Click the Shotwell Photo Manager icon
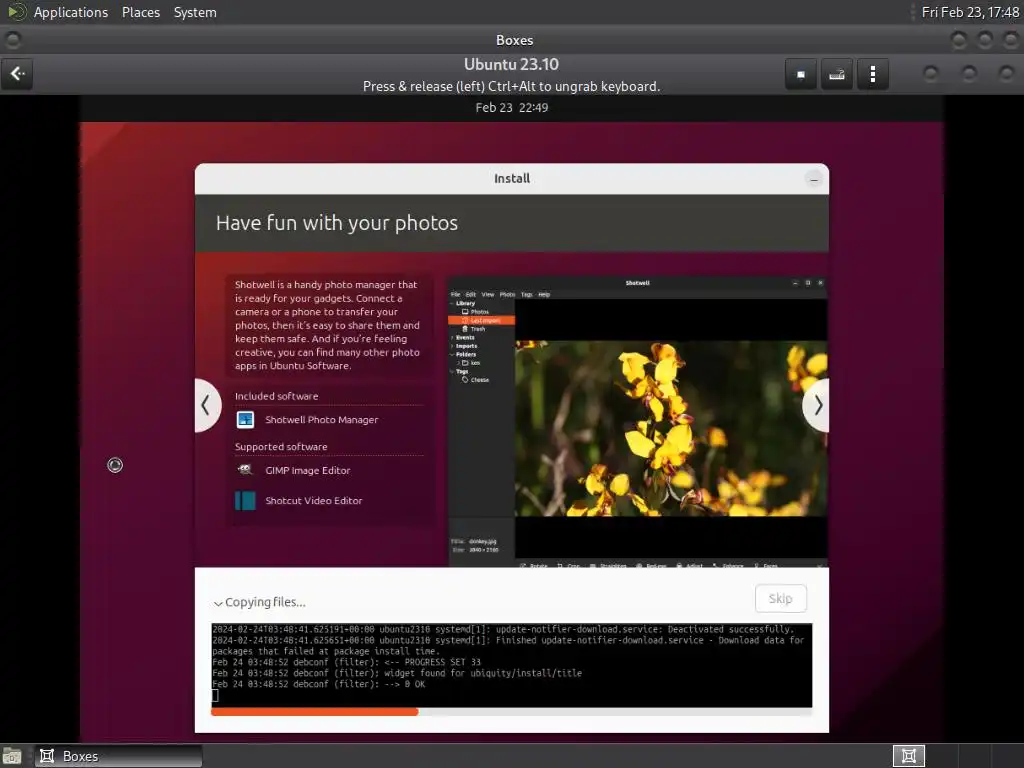Image resolution: width=1024 pixels, height=768 pixels. tap(245, 419)
